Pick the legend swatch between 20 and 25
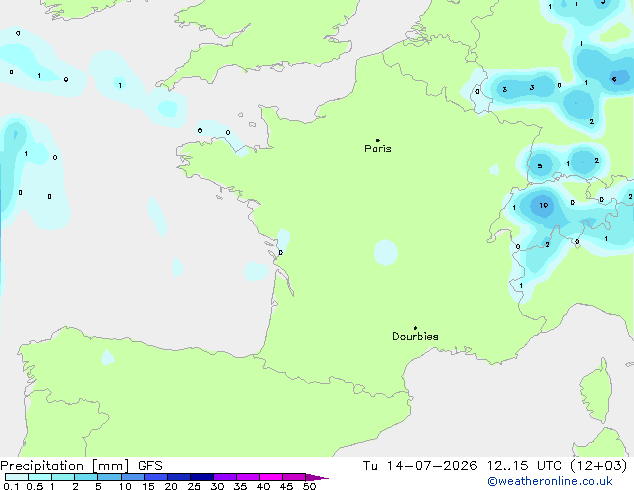Image resolution: width=634 pixels, height=490 pixels. pyautogui.click(x=178, y=477)
